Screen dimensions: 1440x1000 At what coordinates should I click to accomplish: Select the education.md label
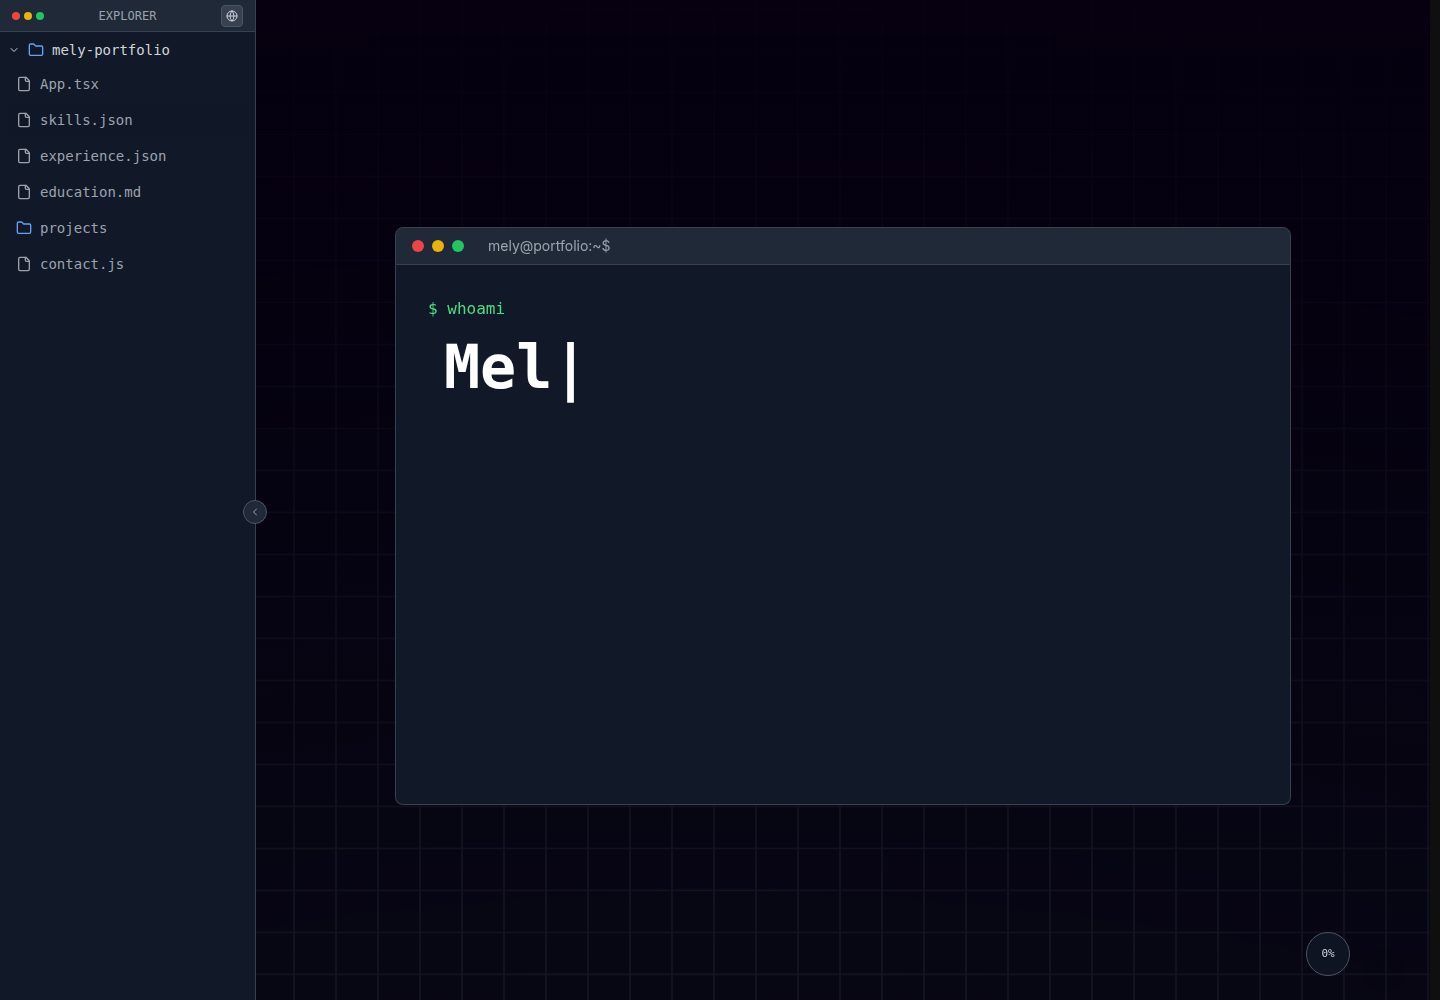(x=90, y=192)
